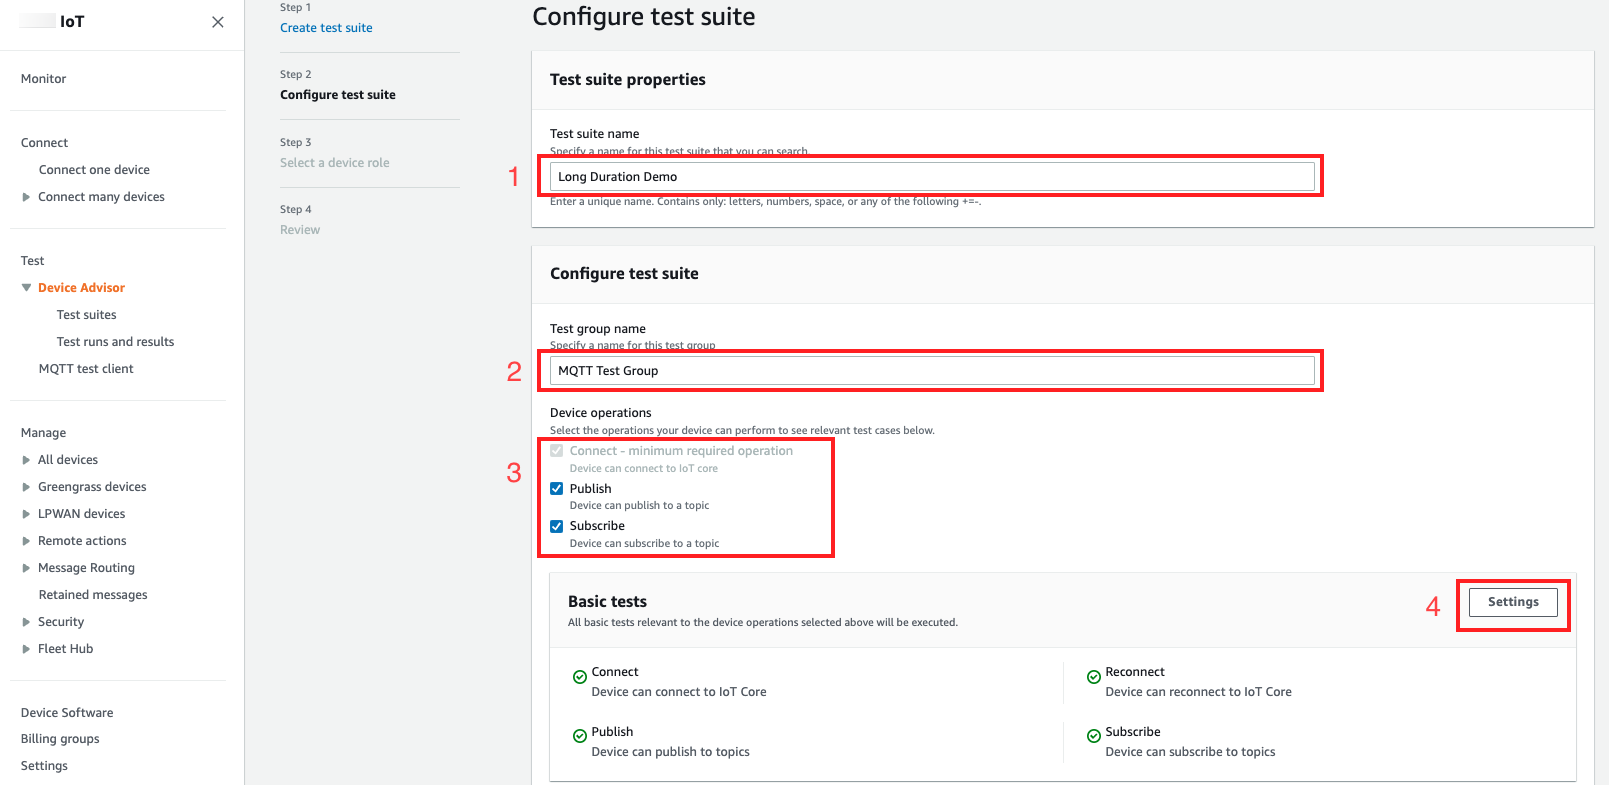The height and width of the screenshot is (785, 1609).
Task: Click the green checkmark icon beside Subscribe test
Action: 1093,737
